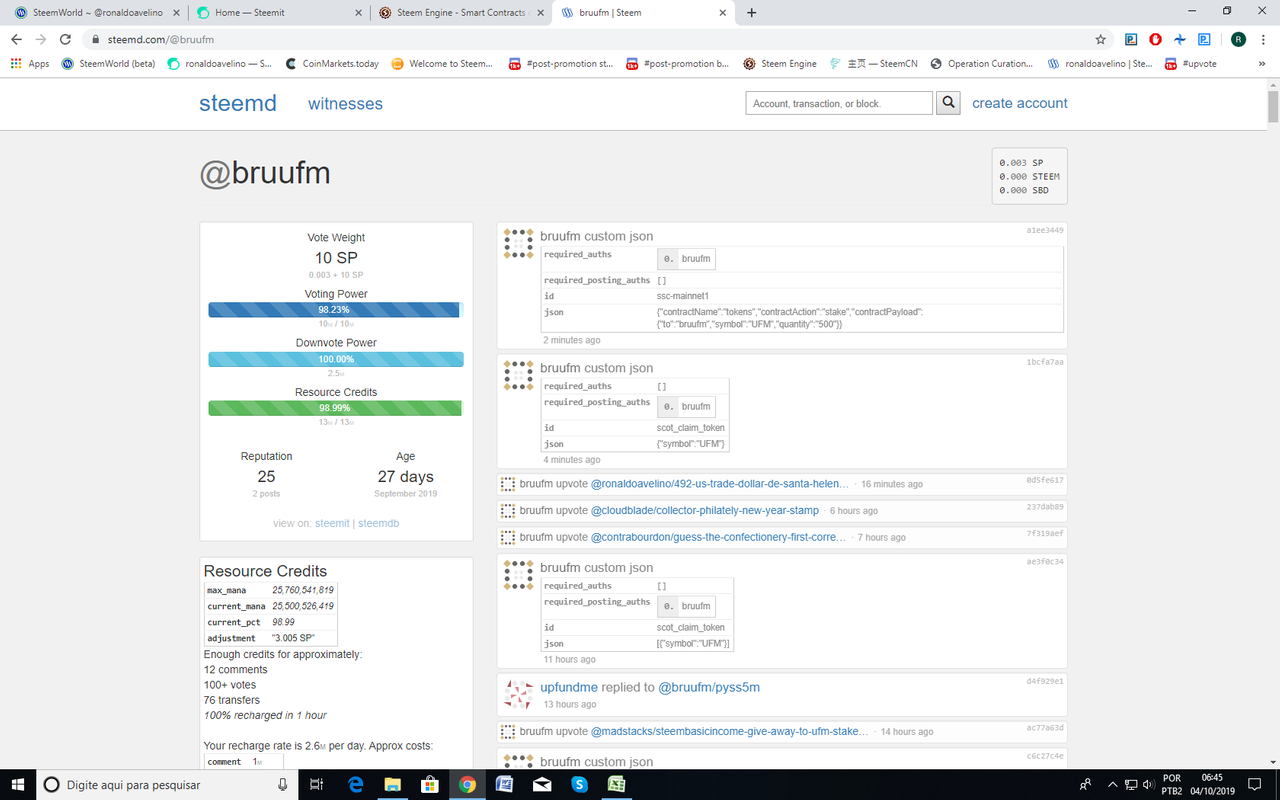1280x800 pixels.
Task: View this account on steemdb
Action: [x=379, y=523]
